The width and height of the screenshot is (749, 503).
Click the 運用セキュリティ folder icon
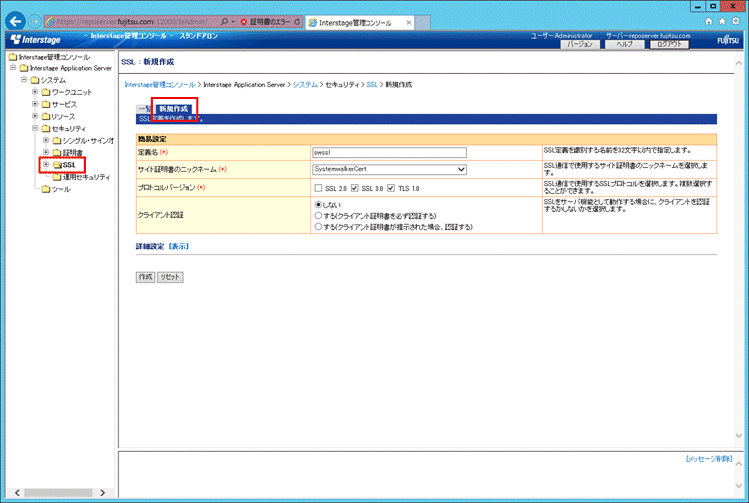57,177
